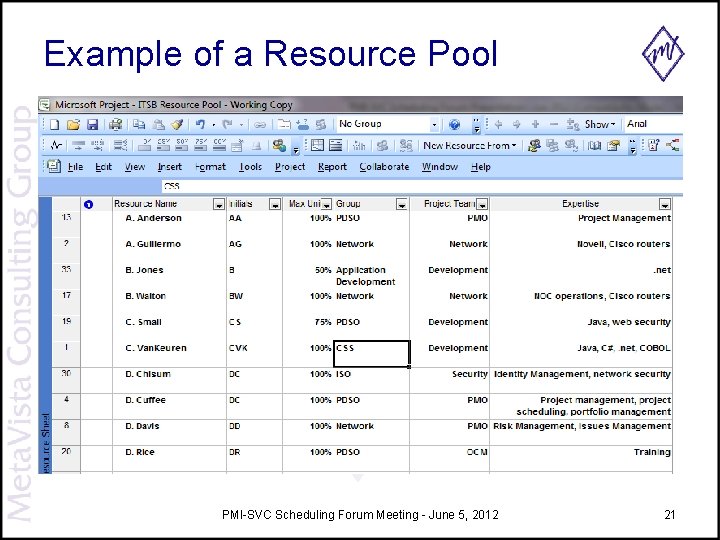Screen dimensions: 720x540
Task: Open the View menu
Action: pyautogui.click(x=135, y=167)
